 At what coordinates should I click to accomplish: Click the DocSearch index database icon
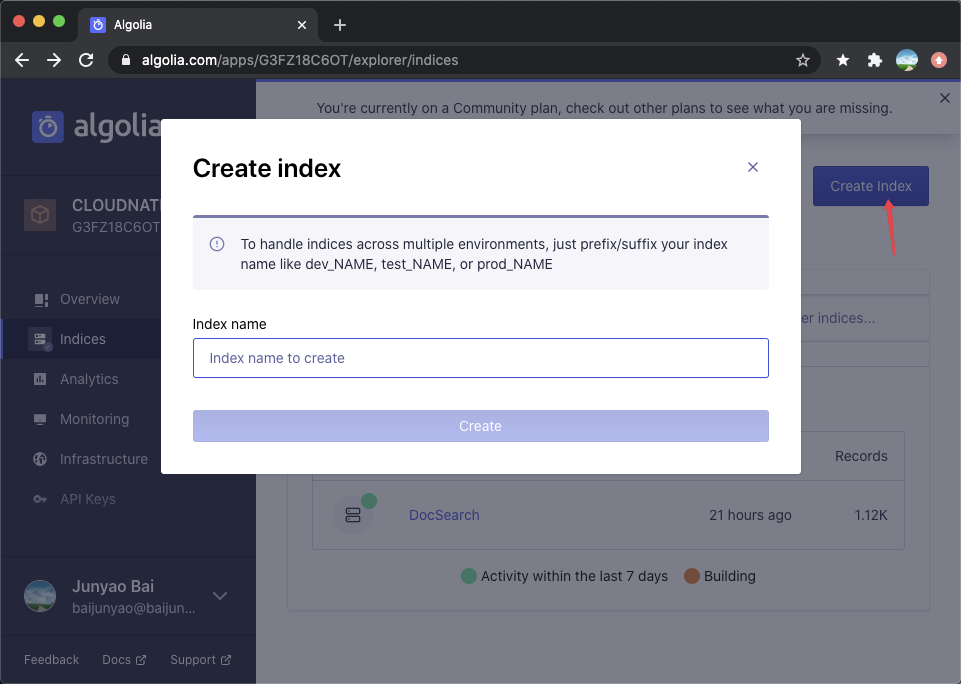click(352, 513)
